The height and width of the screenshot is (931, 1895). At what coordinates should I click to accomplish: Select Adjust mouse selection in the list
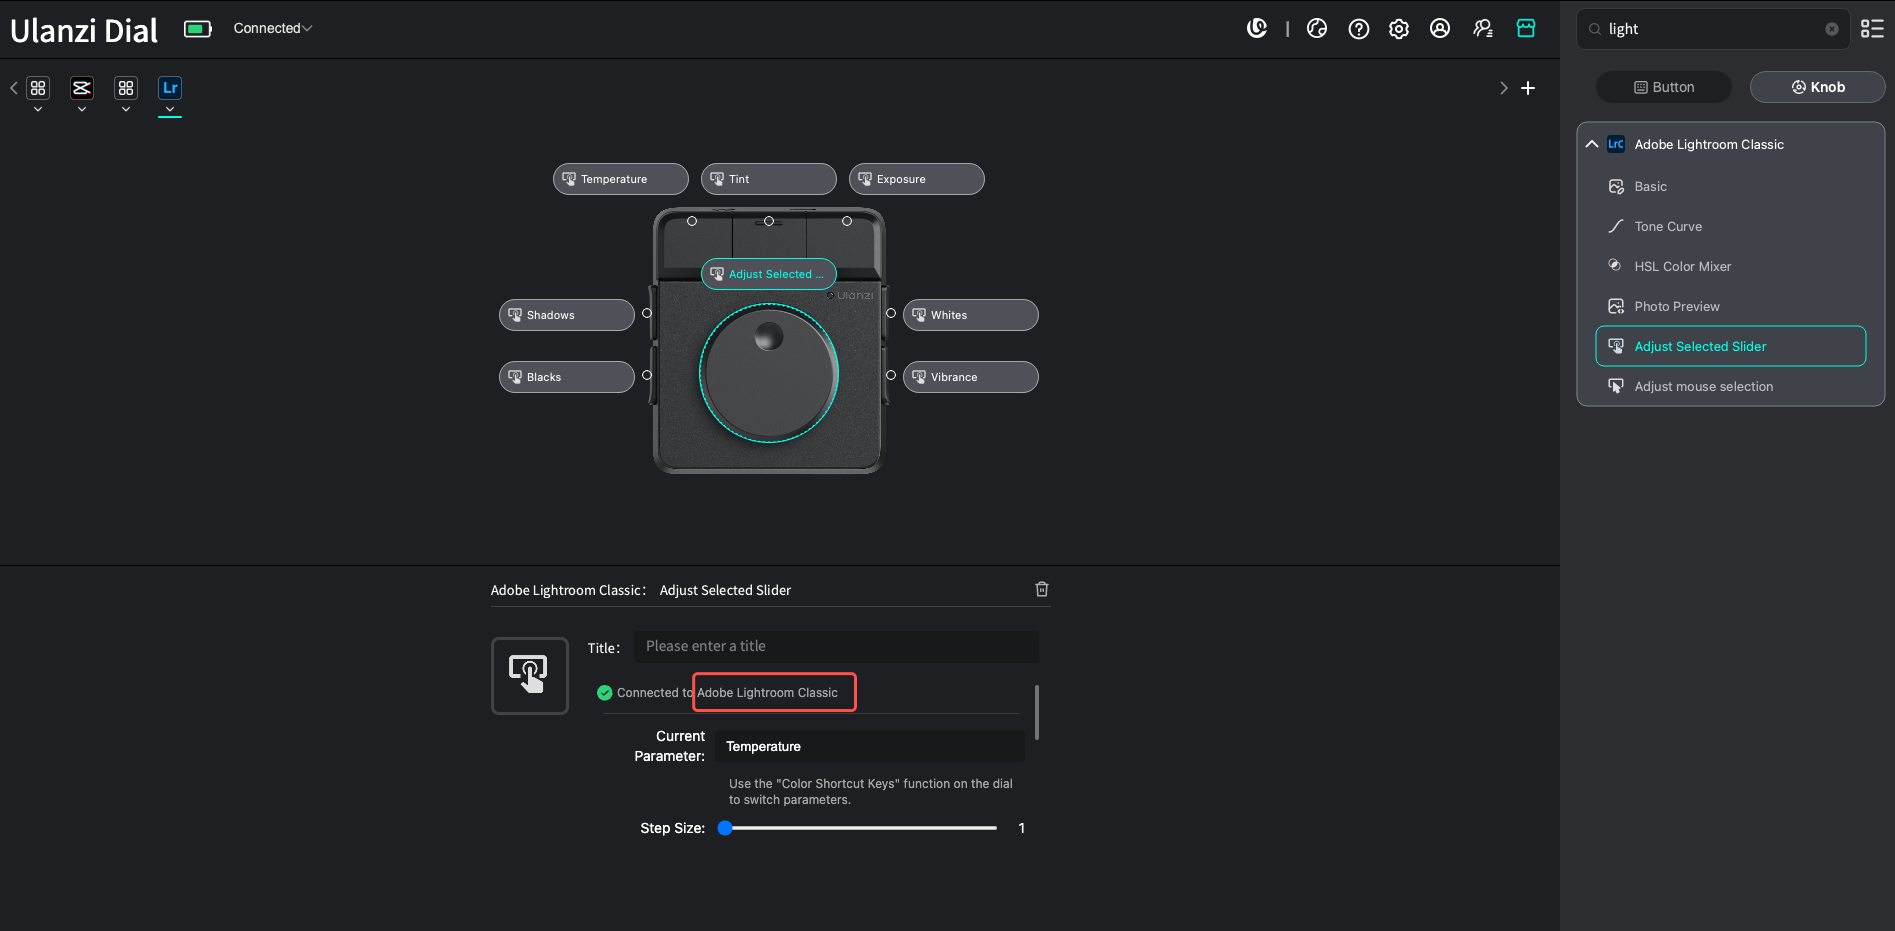[1731, 386]
